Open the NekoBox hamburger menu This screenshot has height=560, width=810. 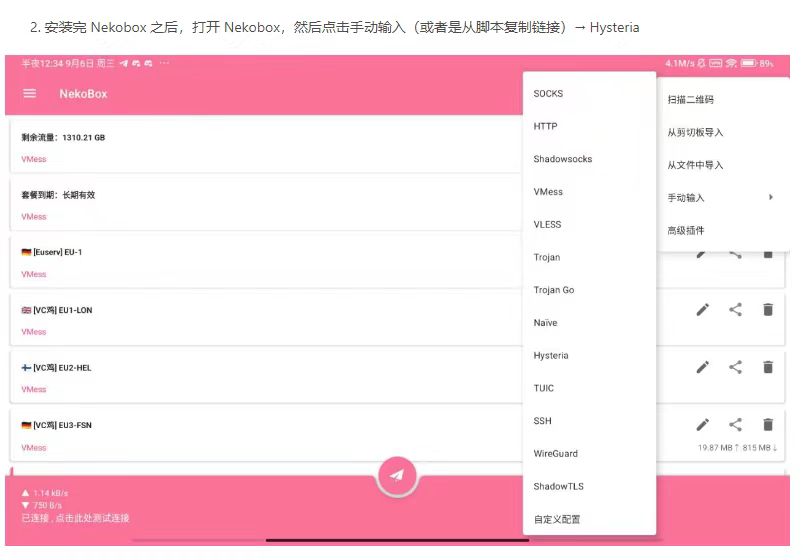[x=30, y=94]
